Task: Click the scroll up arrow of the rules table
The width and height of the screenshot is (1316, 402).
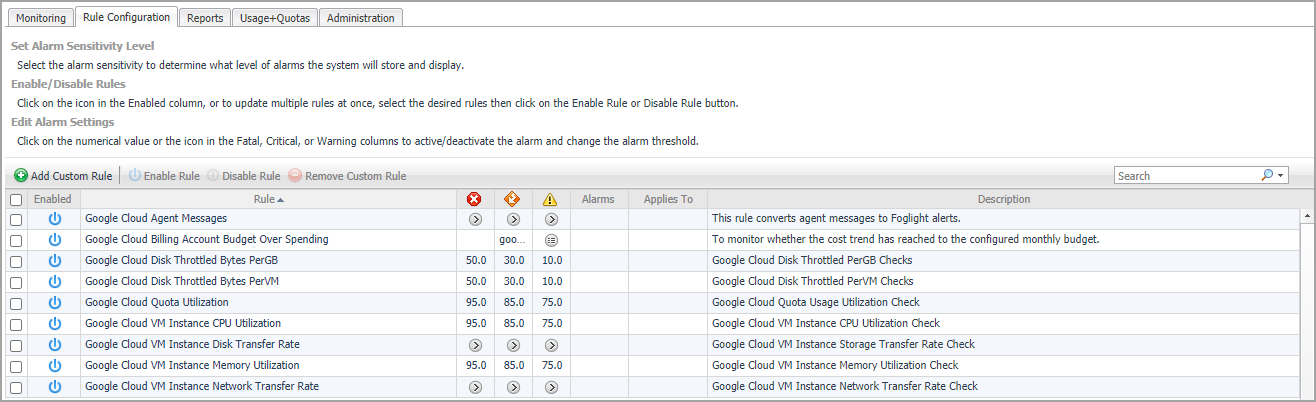Action: (x=1307, y=216)
